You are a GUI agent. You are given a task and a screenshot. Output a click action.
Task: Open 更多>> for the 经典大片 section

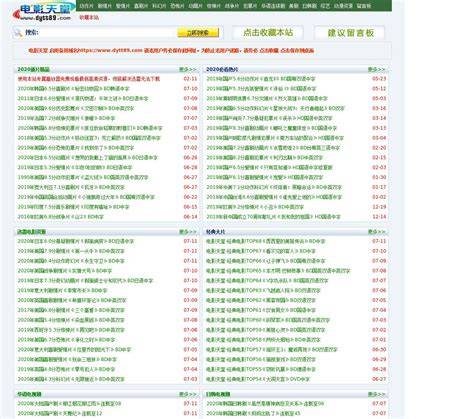pos(376,232)
